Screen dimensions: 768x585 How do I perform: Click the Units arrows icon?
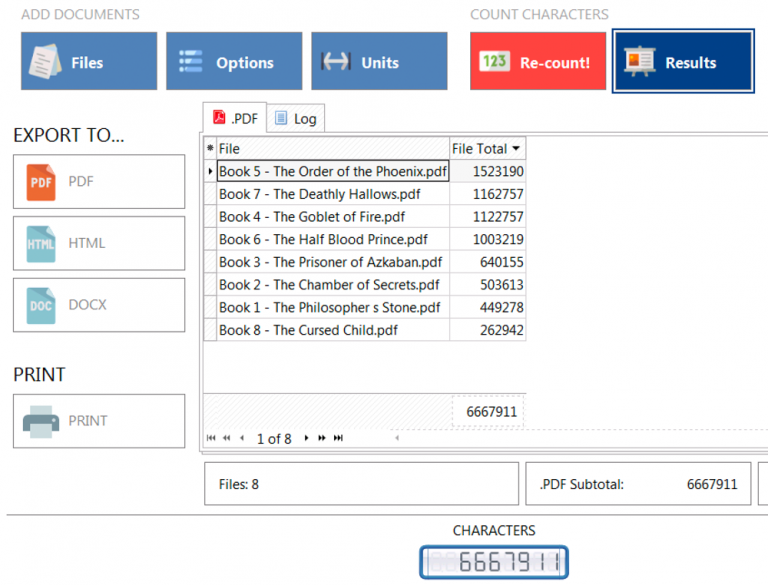pyautogui.click(x=336, y=61)
